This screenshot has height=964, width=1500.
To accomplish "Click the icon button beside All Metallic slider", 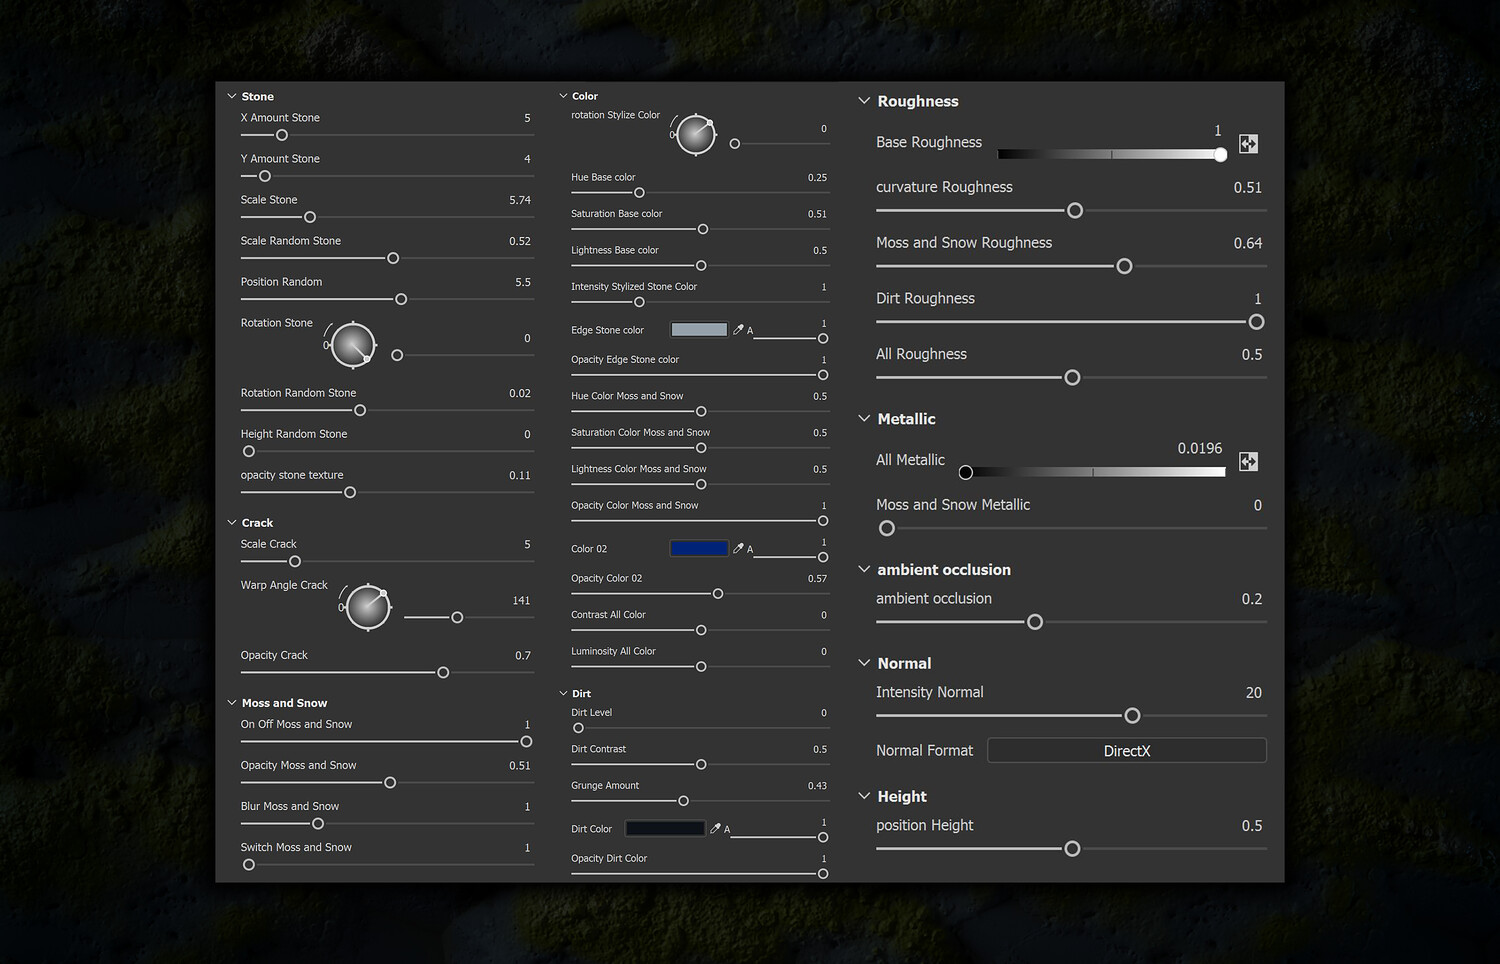I will click(1248, 461).
